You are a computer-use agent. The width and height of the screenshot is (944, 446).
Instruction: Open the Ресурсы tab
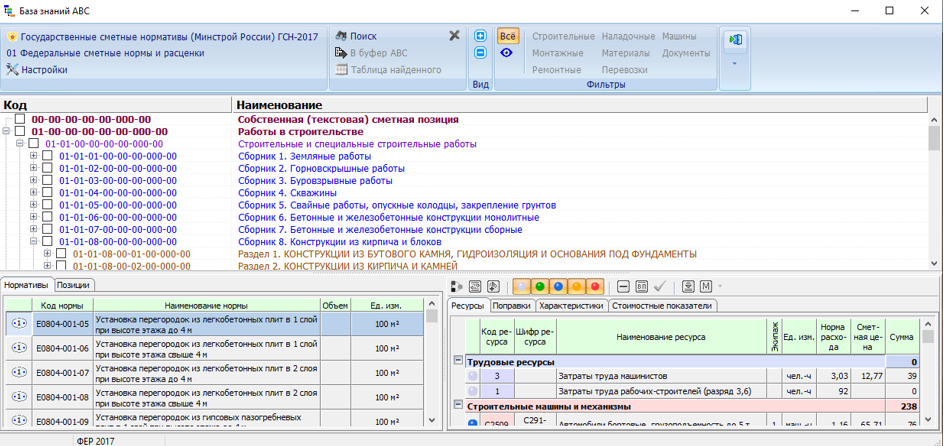tap(468, 306)
